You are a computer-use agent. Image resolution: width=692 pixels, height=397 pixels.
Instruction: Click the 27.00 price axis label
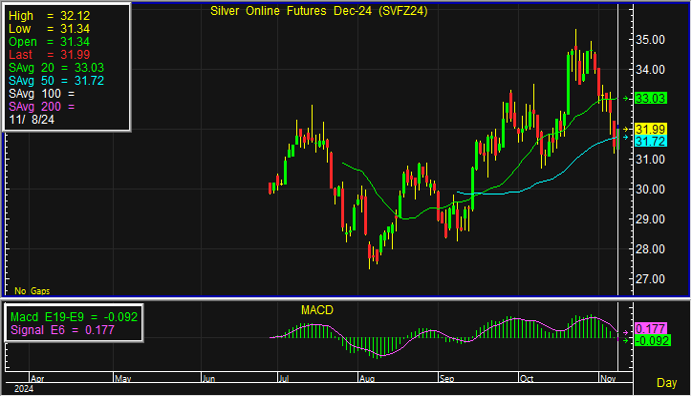[x=650, y=279]
